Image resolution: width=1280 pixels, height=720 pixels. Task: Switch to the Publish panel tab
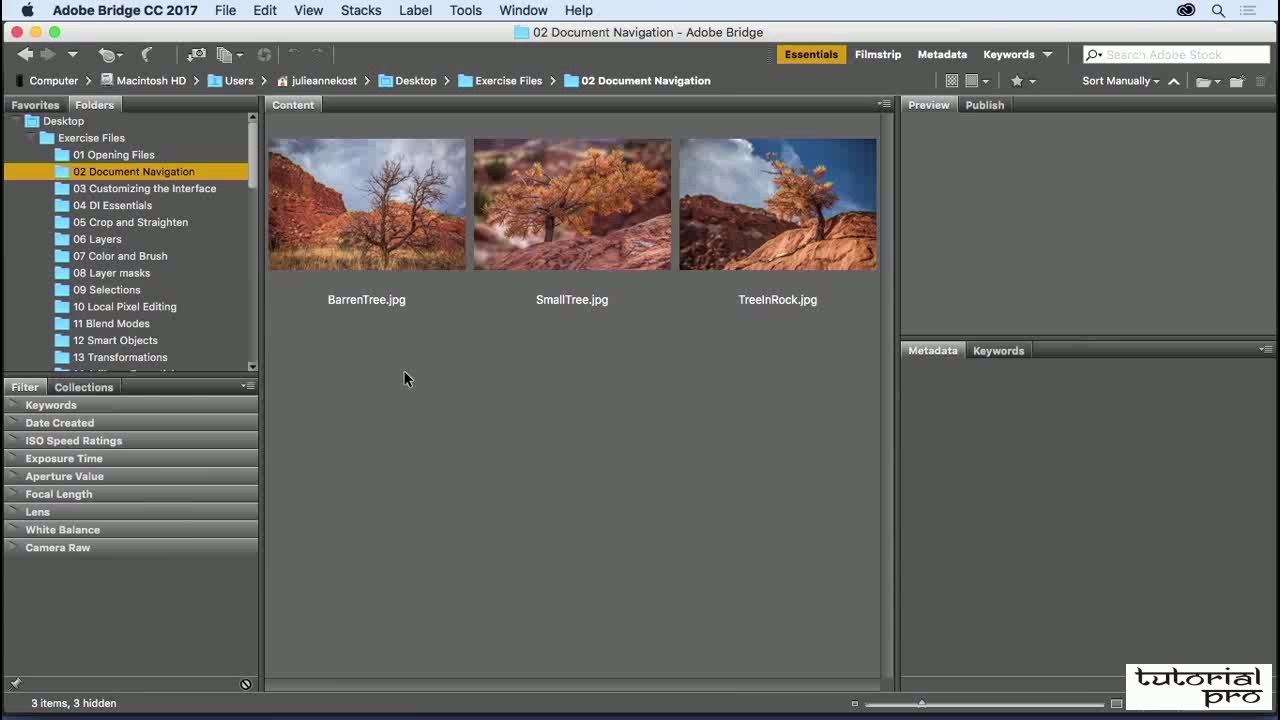click(985, 105)
